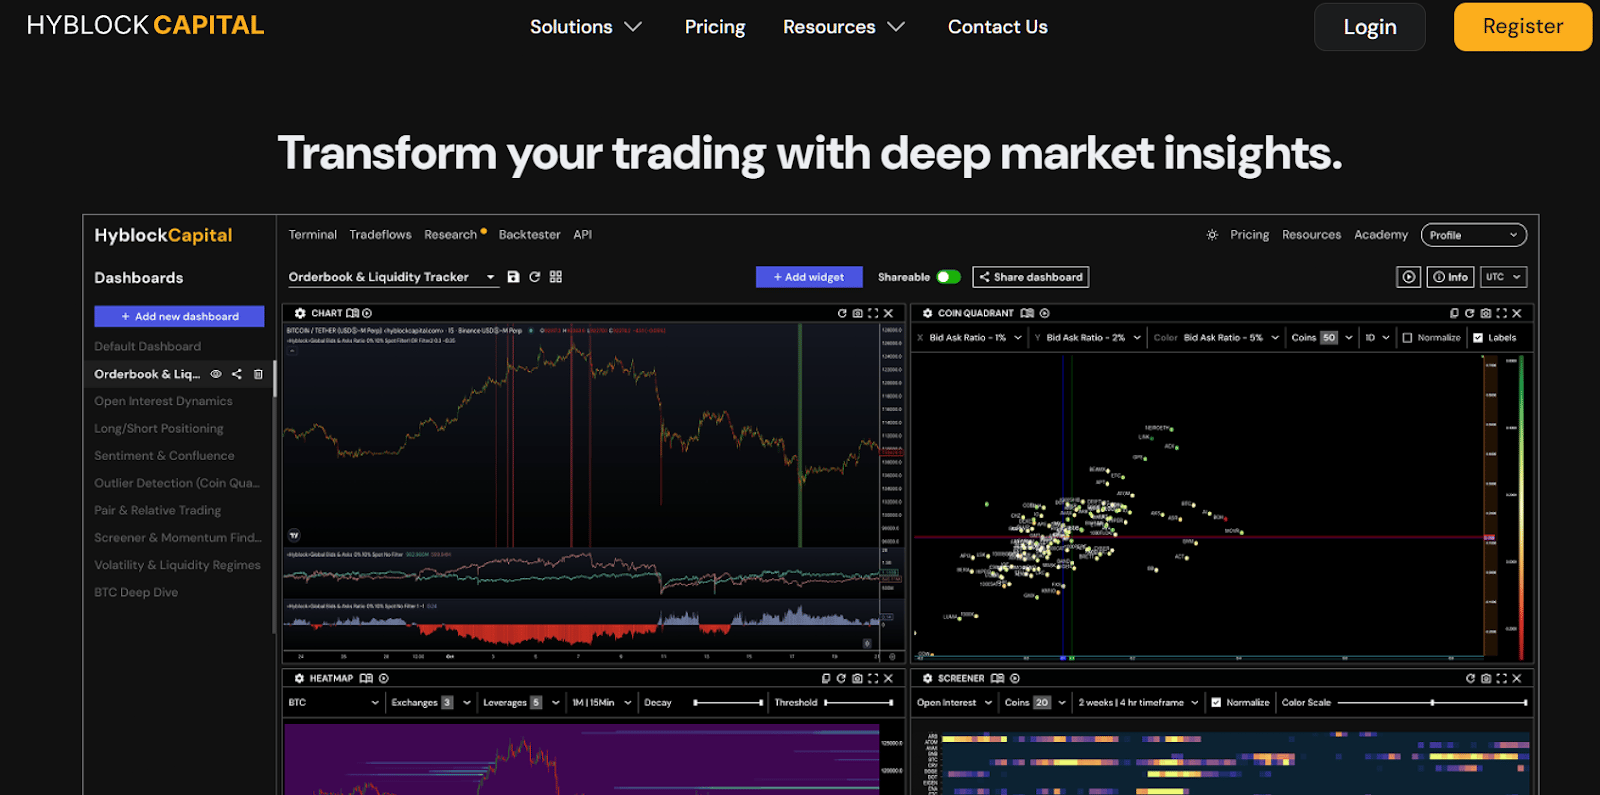
Task: Capture a COIN QUADRANT snapshot with camera icon
Action: pyautogui.click(x=1486, y=313)
